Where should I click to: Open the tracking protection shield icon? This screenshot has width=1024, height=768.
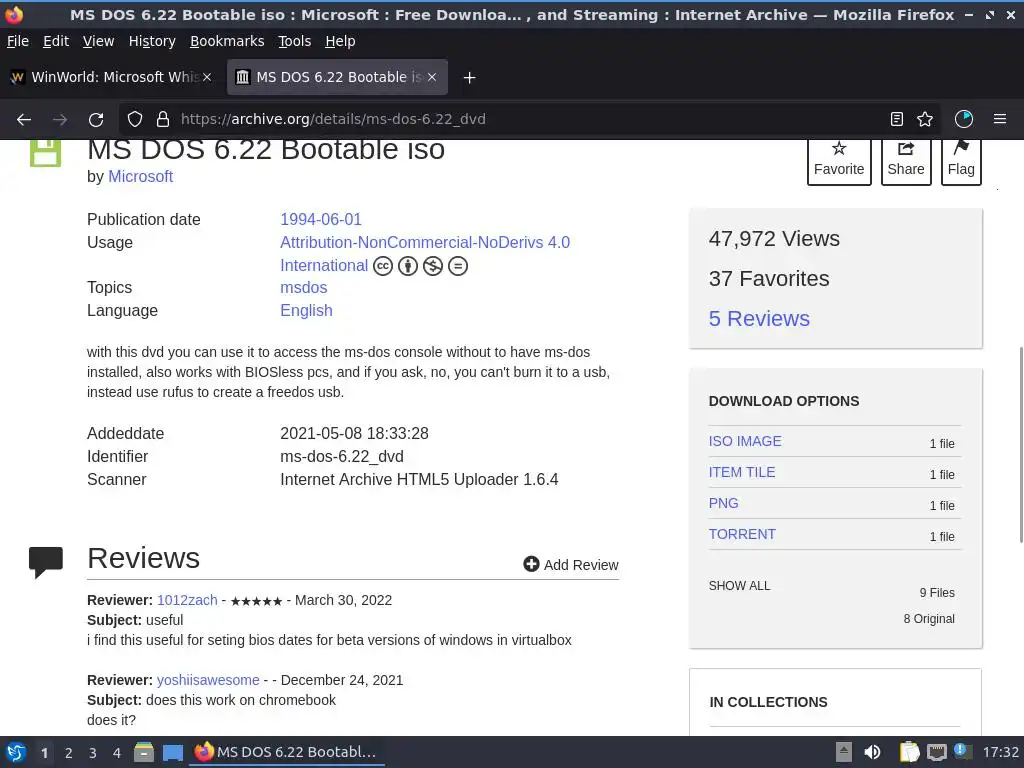pos(135,120)
